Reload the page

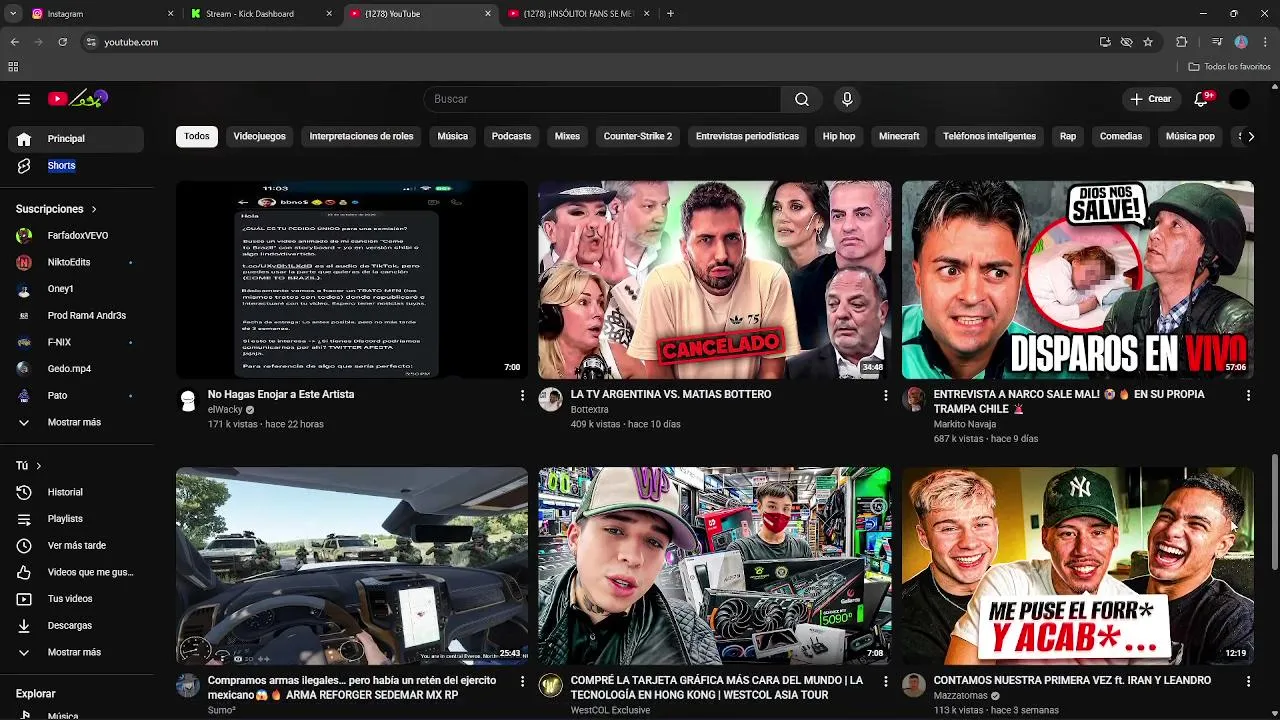(62, 42)
